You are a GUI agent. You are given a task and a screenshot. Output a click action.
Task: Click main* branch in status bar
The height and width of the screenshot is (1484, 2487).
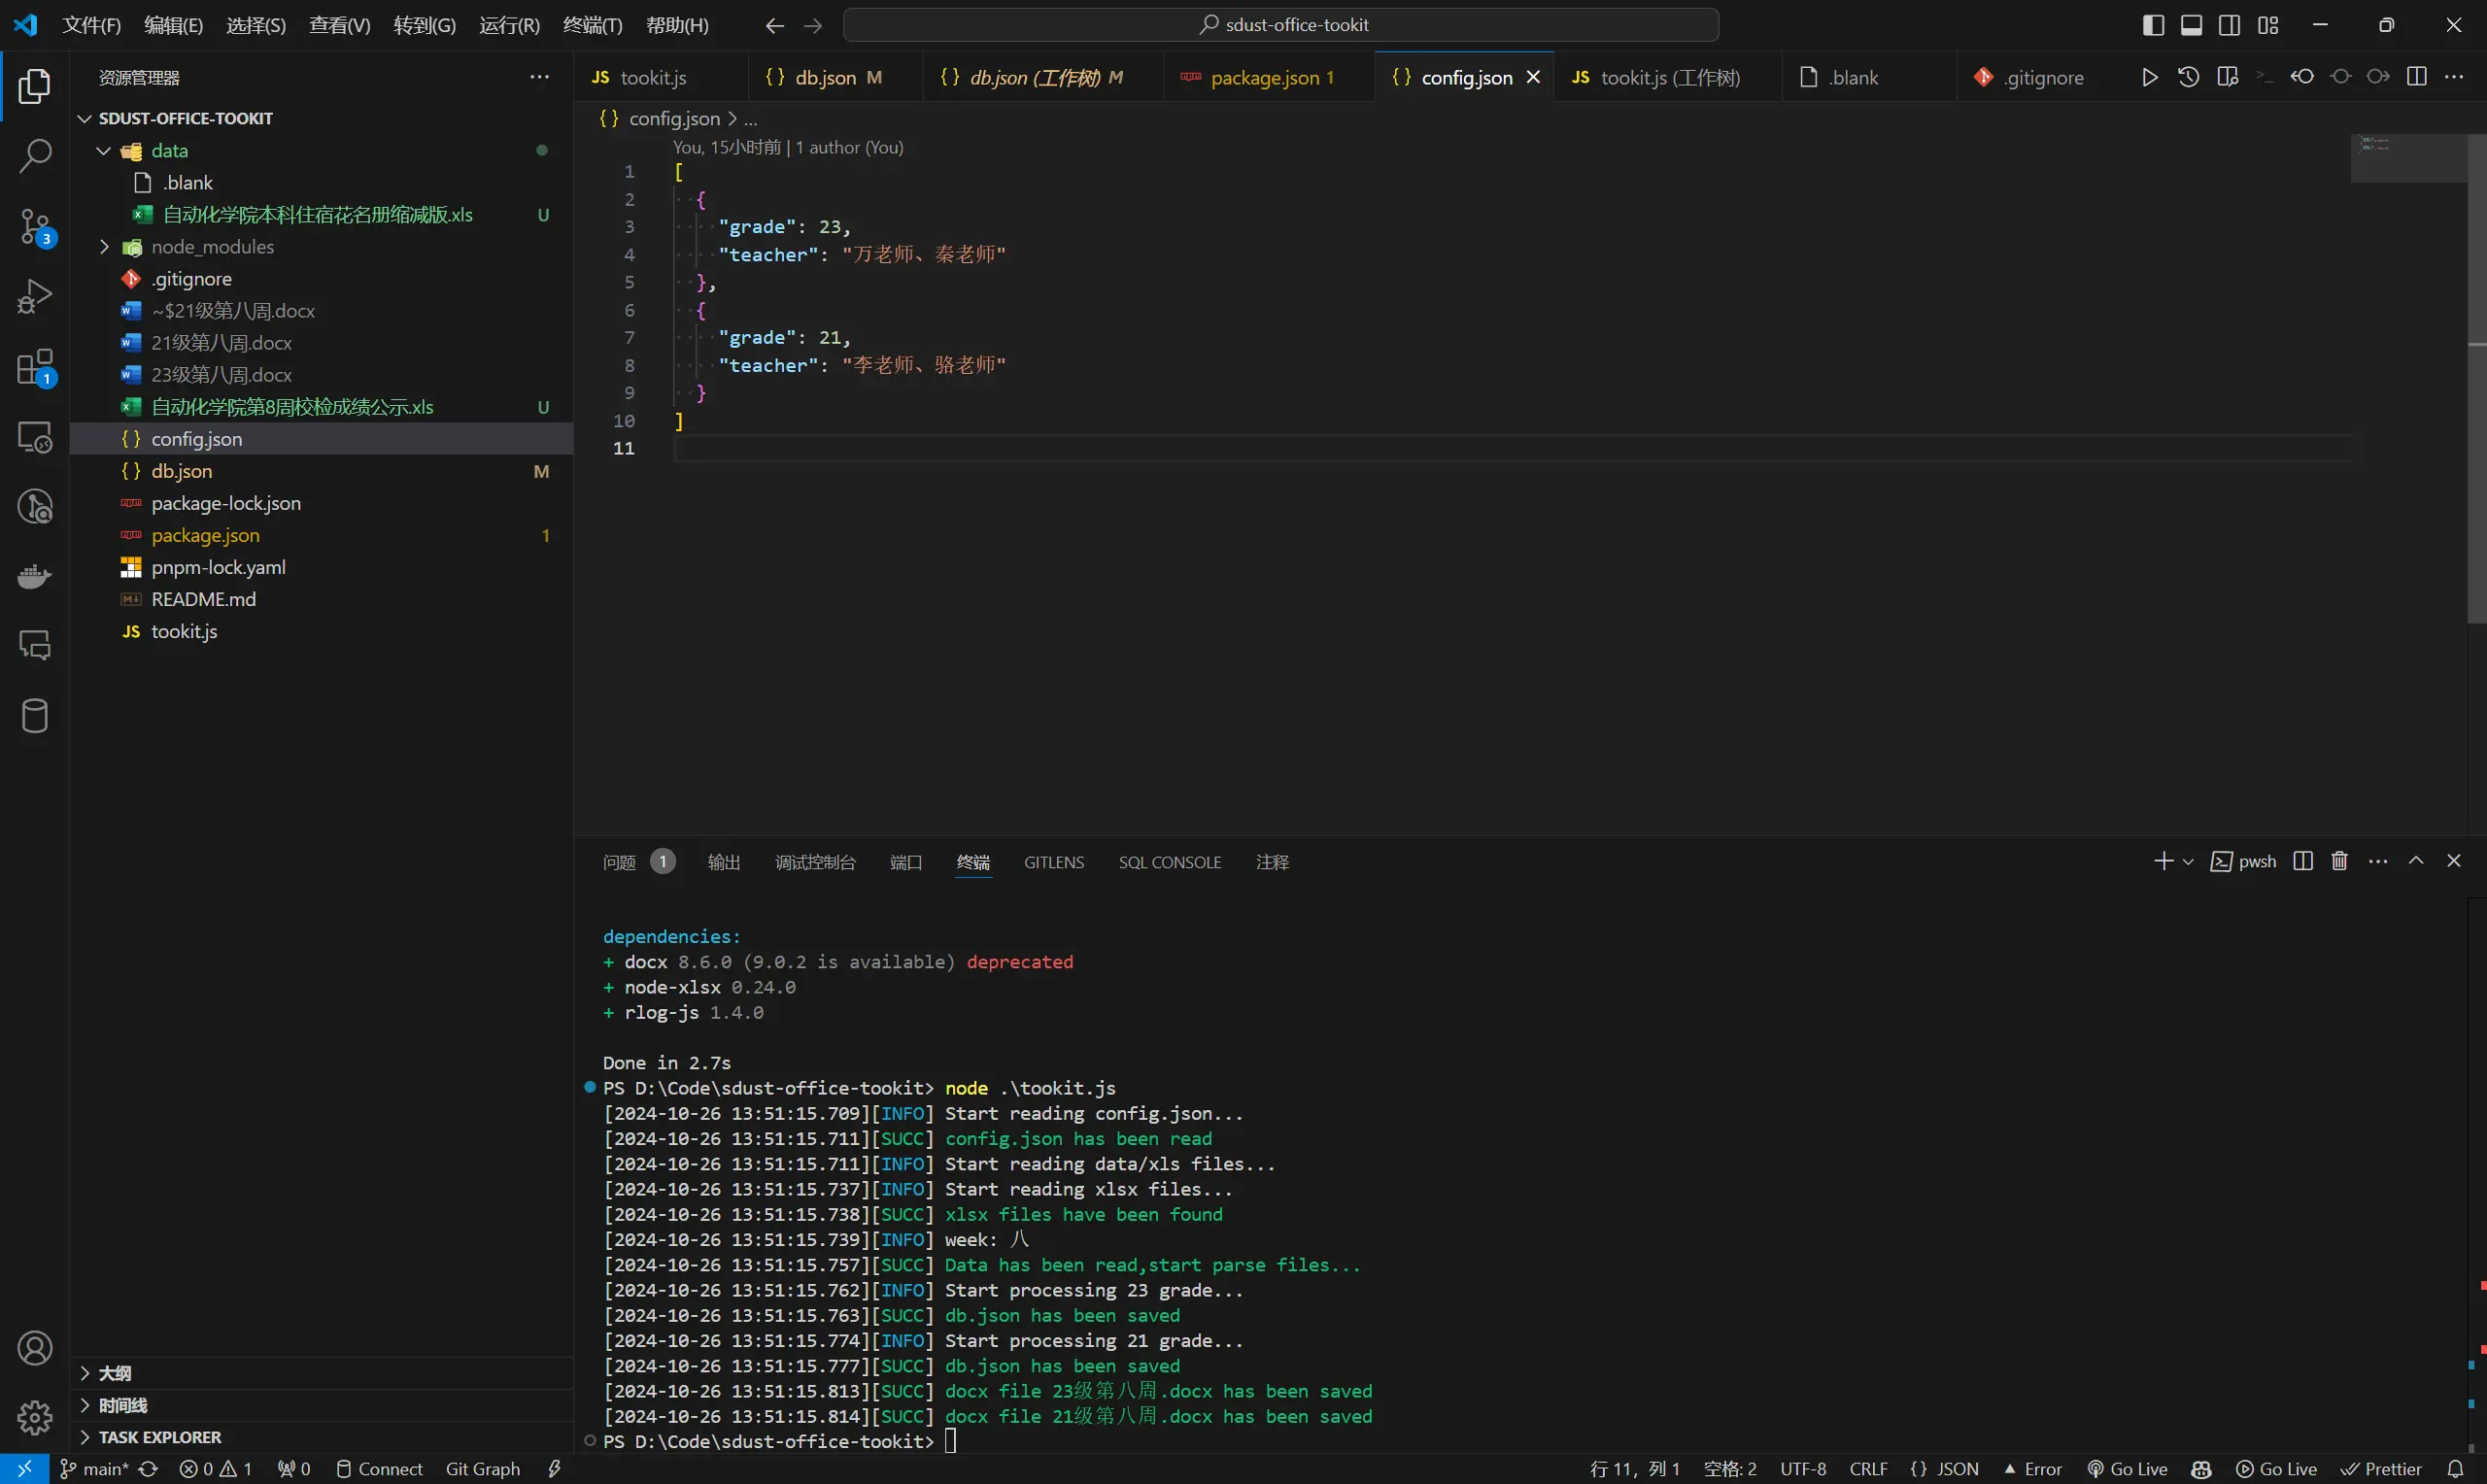94,1469
